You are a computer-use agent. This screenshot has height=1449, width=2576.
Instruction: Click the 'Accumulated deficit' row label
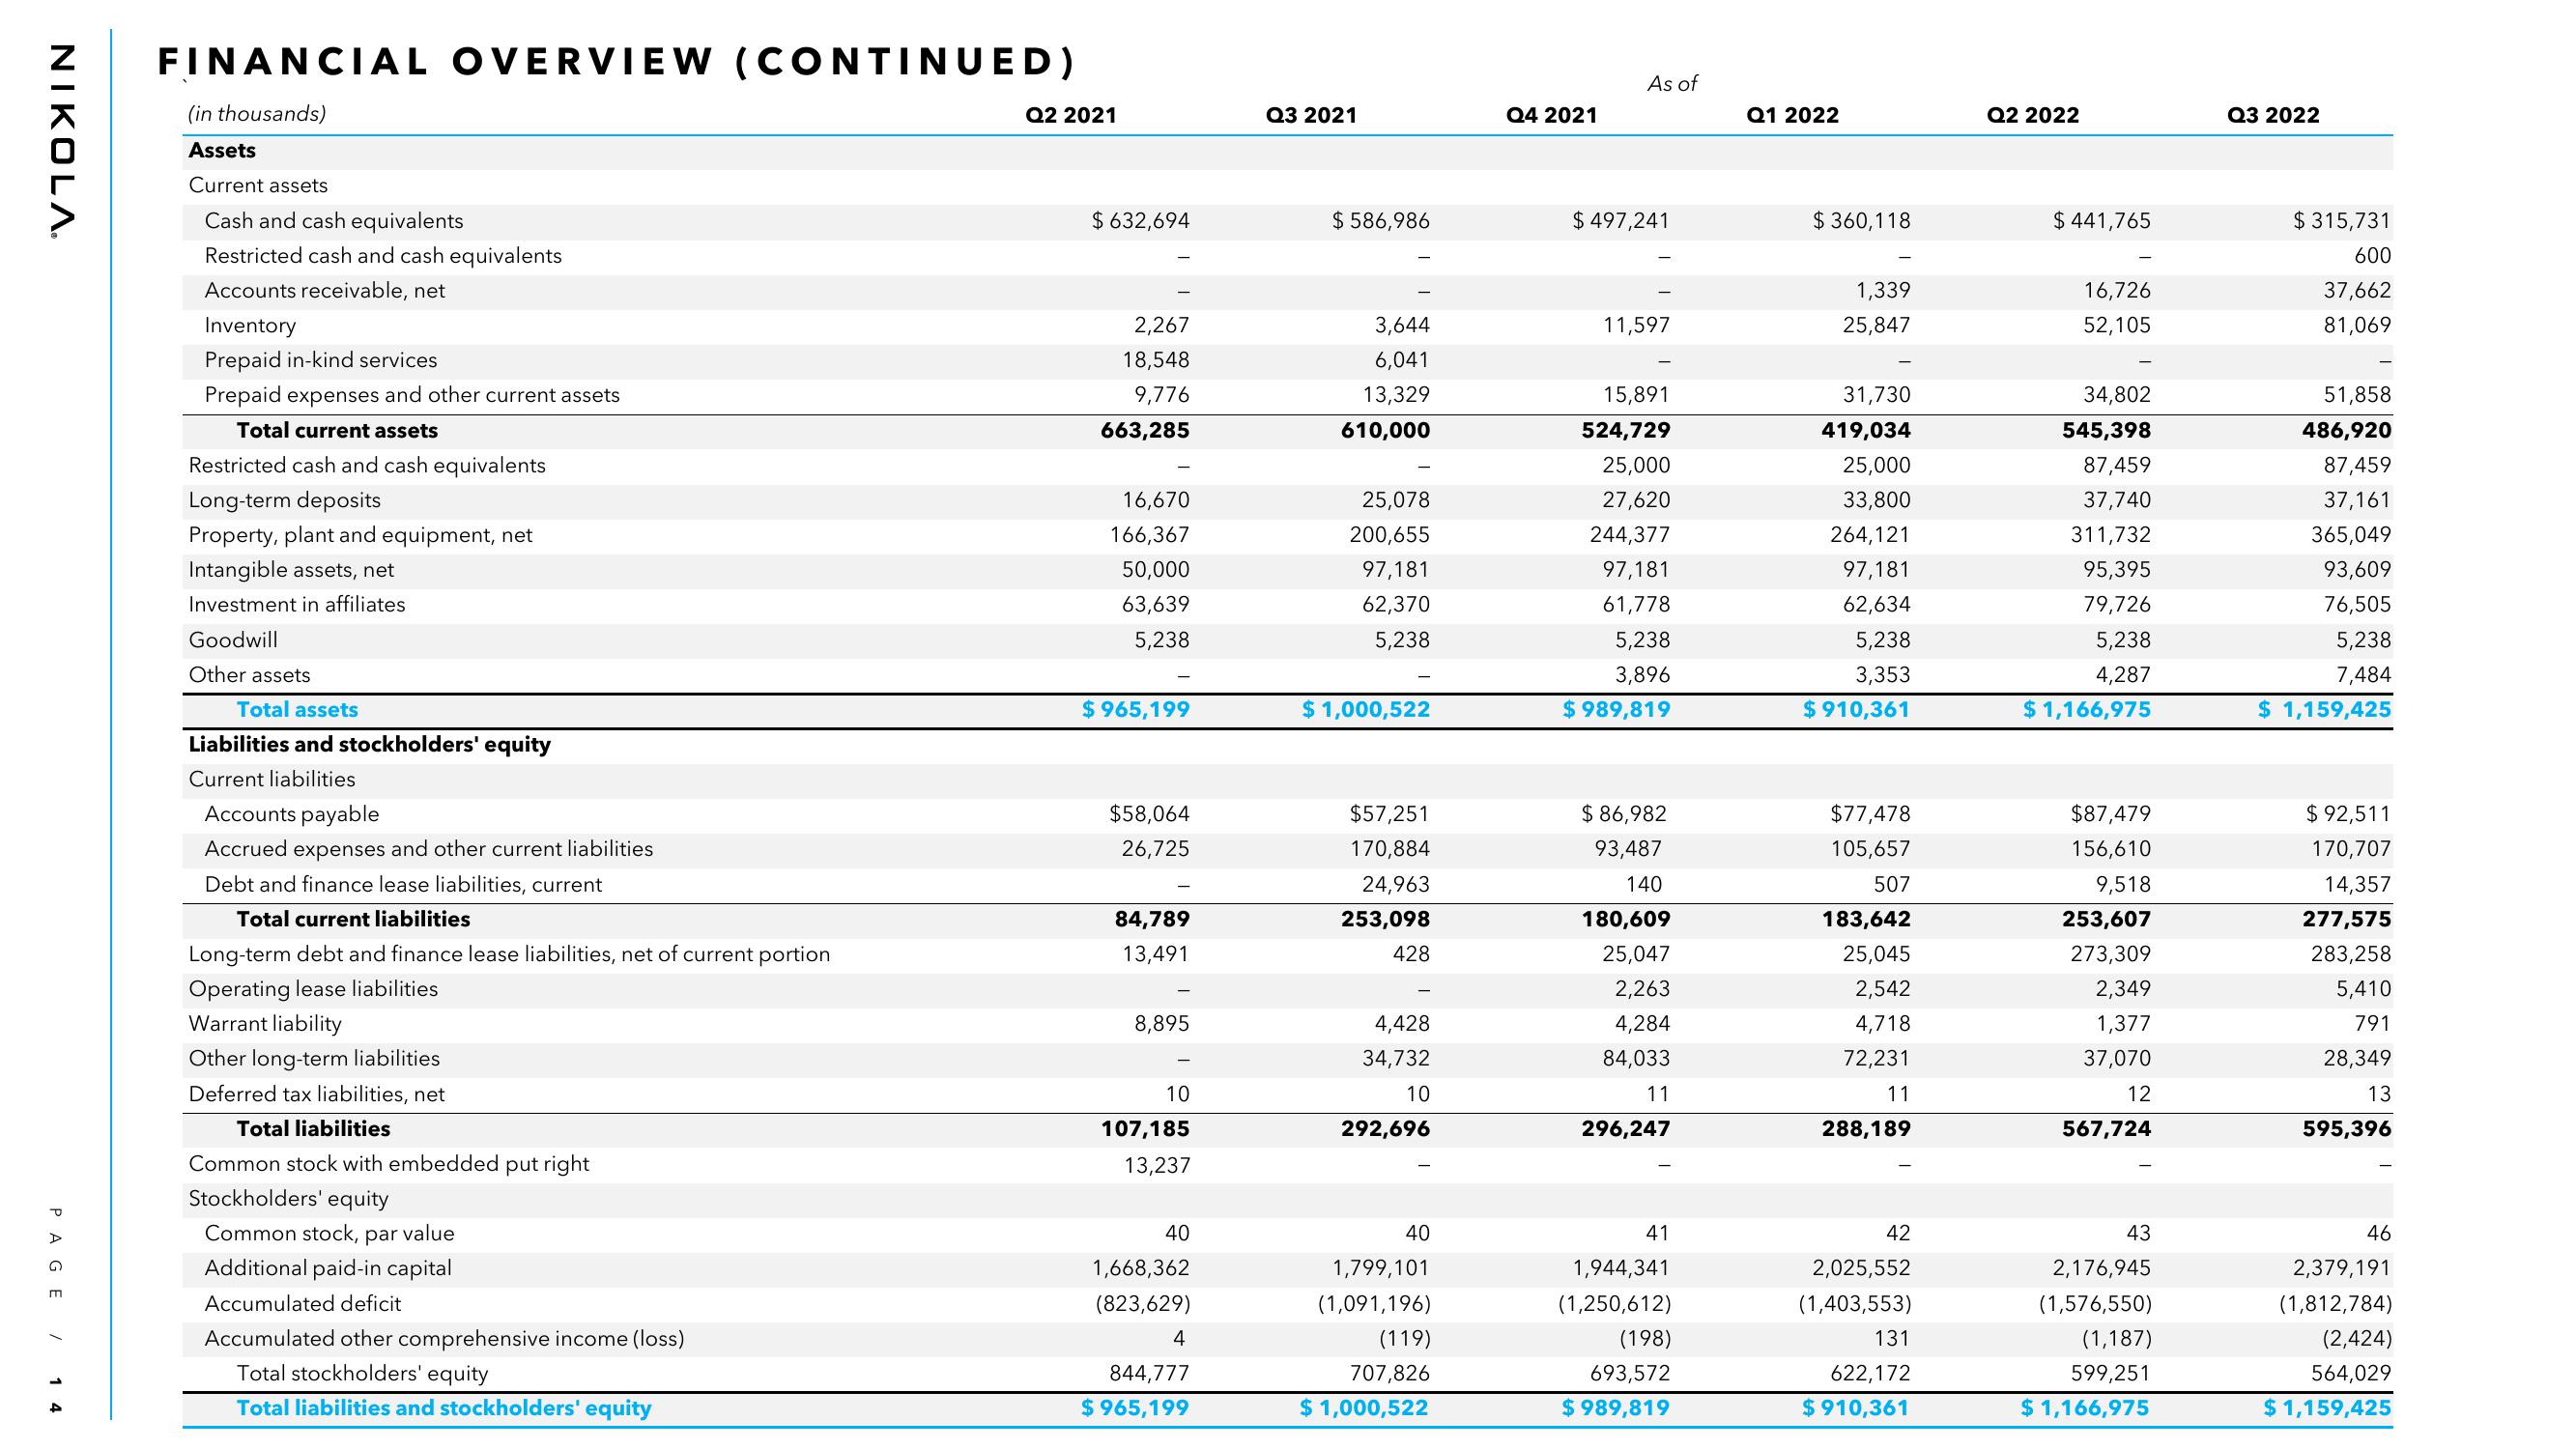302,1304
